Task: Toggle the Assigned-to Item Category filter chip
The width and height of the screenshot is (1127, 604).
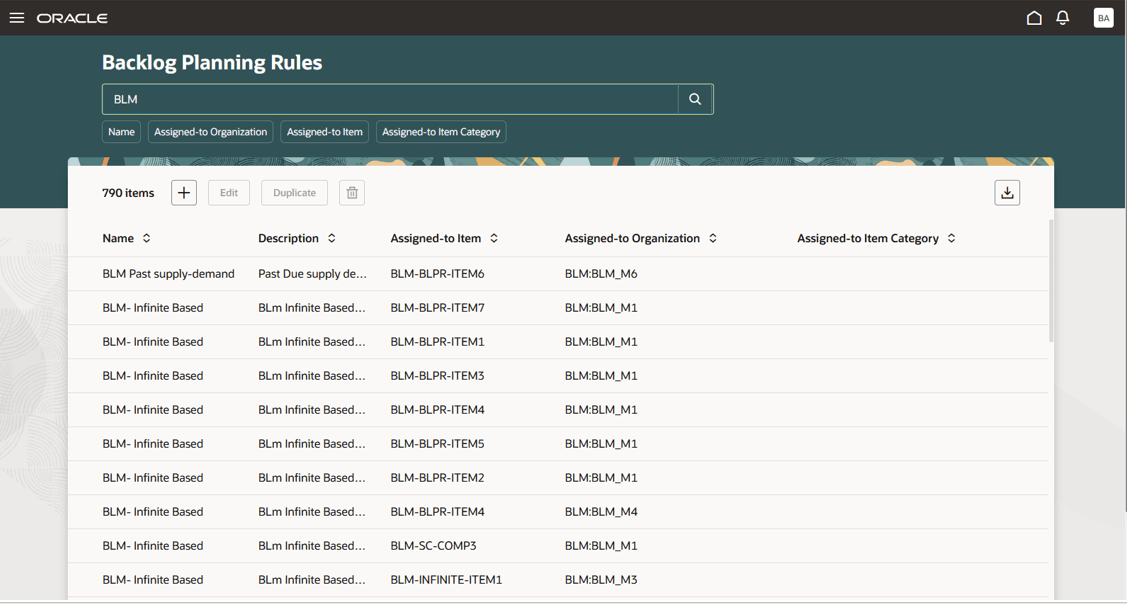Action: [441, 131]
